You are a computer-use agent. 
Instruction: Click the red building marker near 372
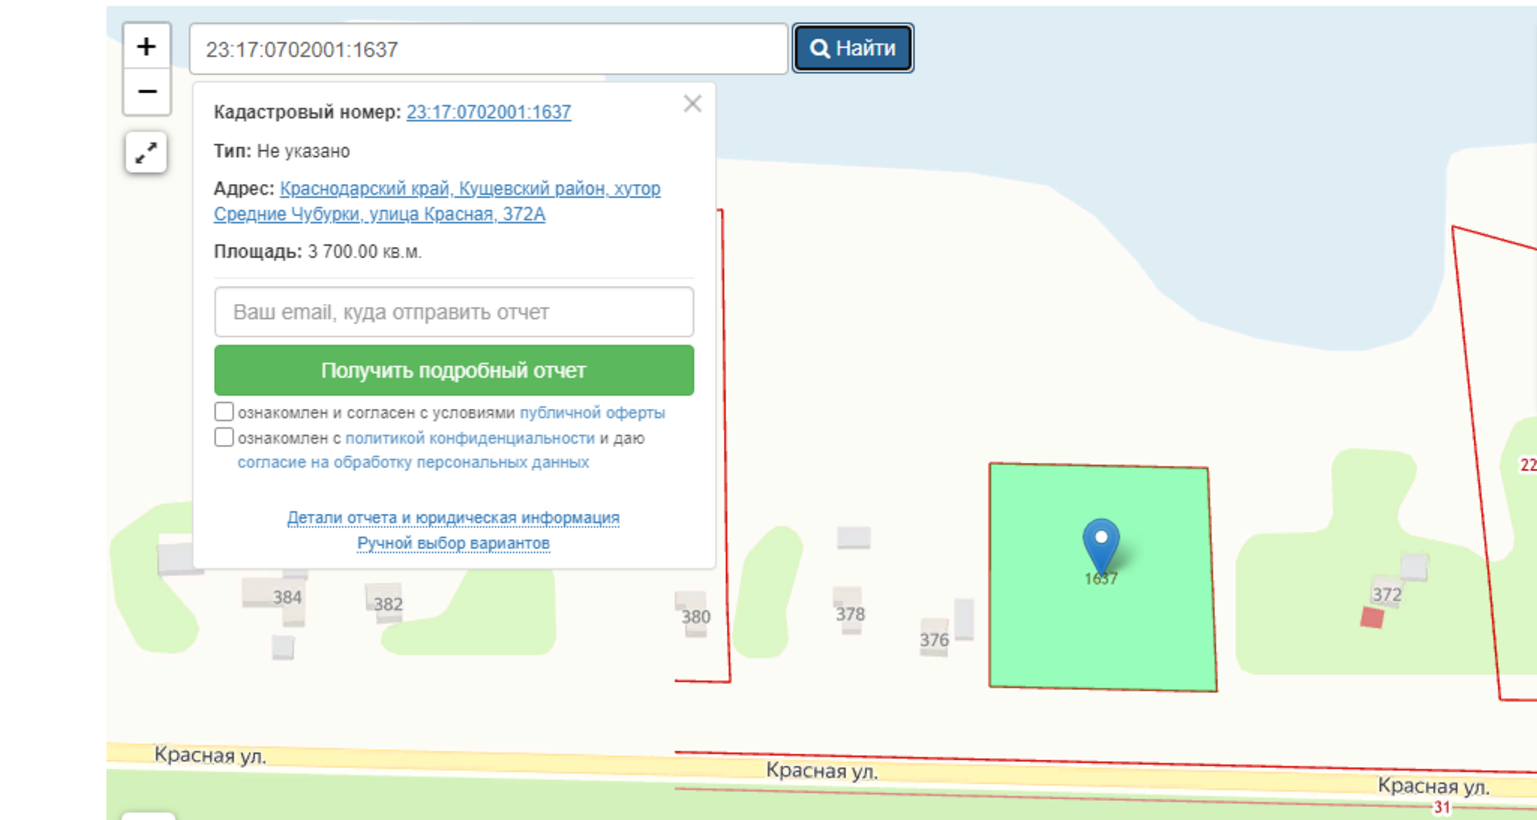[1372, 618]
